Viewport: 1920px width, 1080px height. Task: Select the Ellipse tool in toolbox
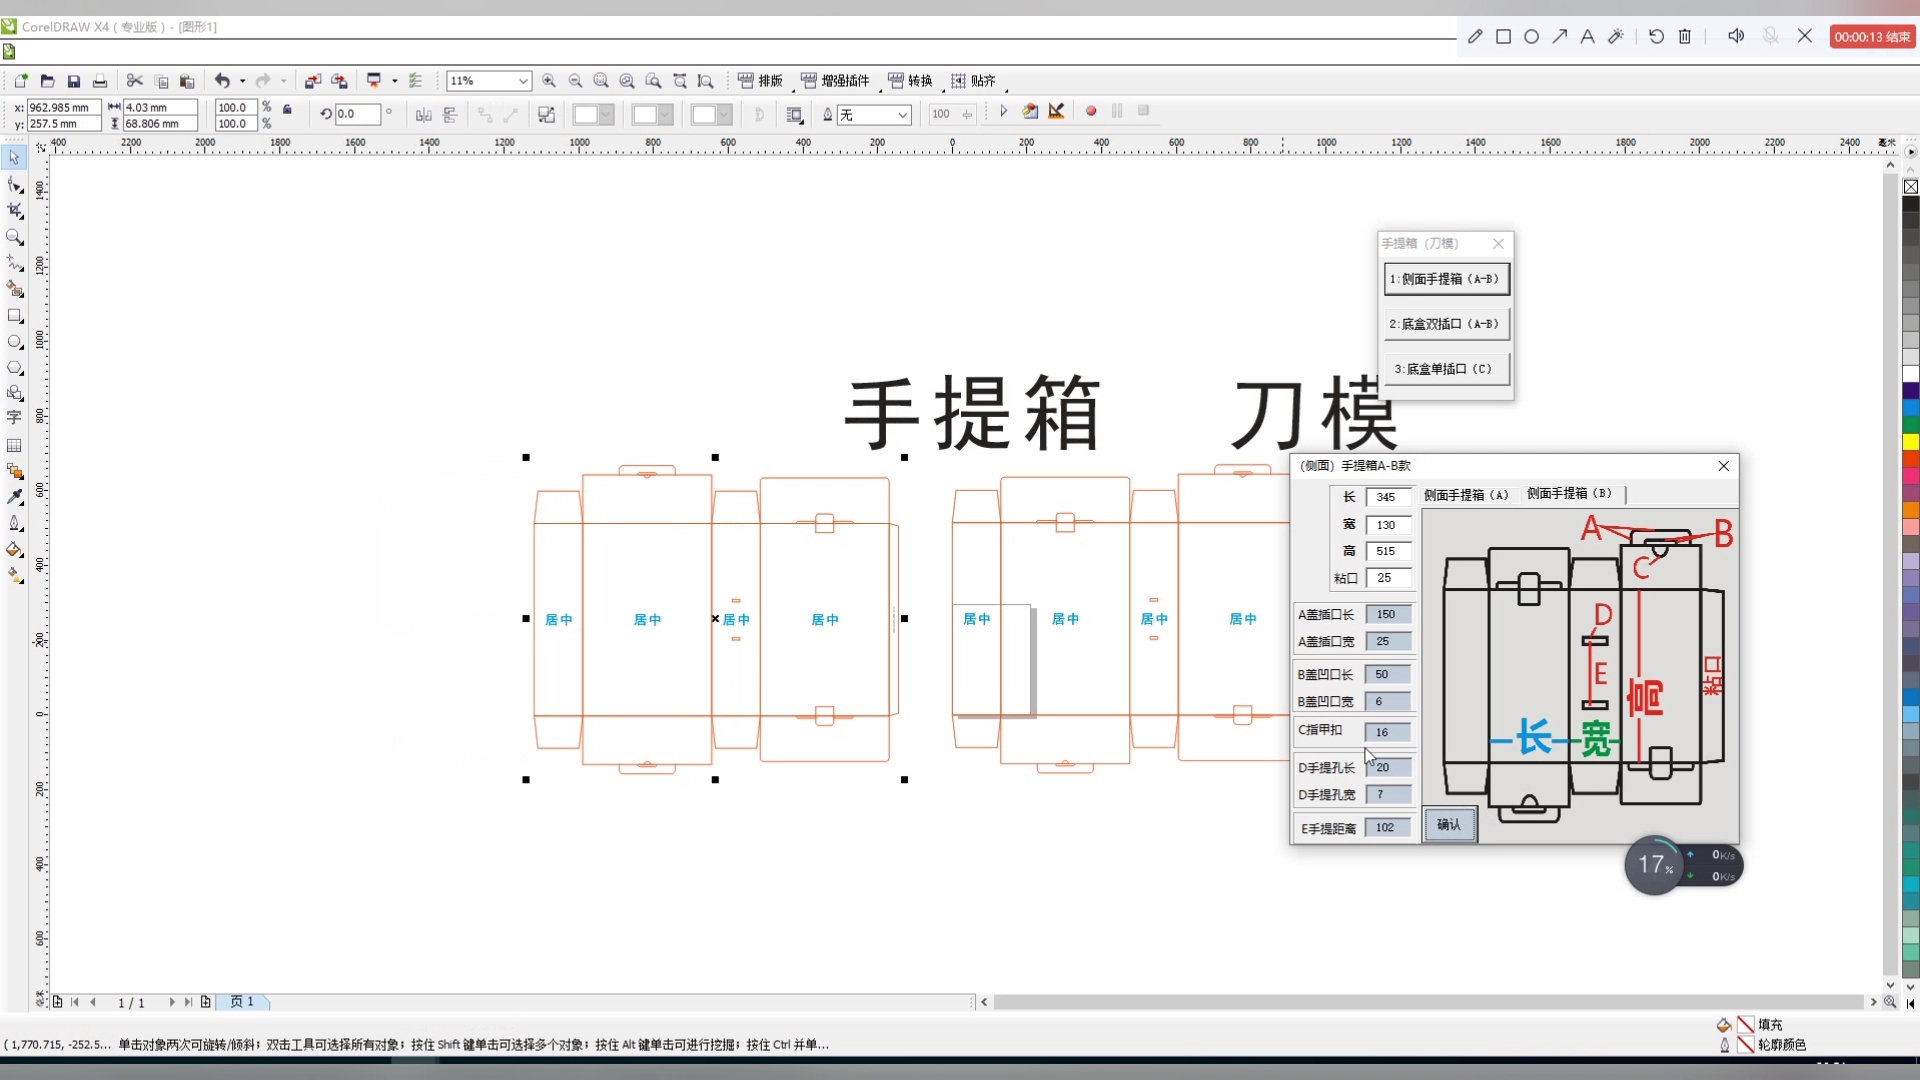tap(15, 342)
